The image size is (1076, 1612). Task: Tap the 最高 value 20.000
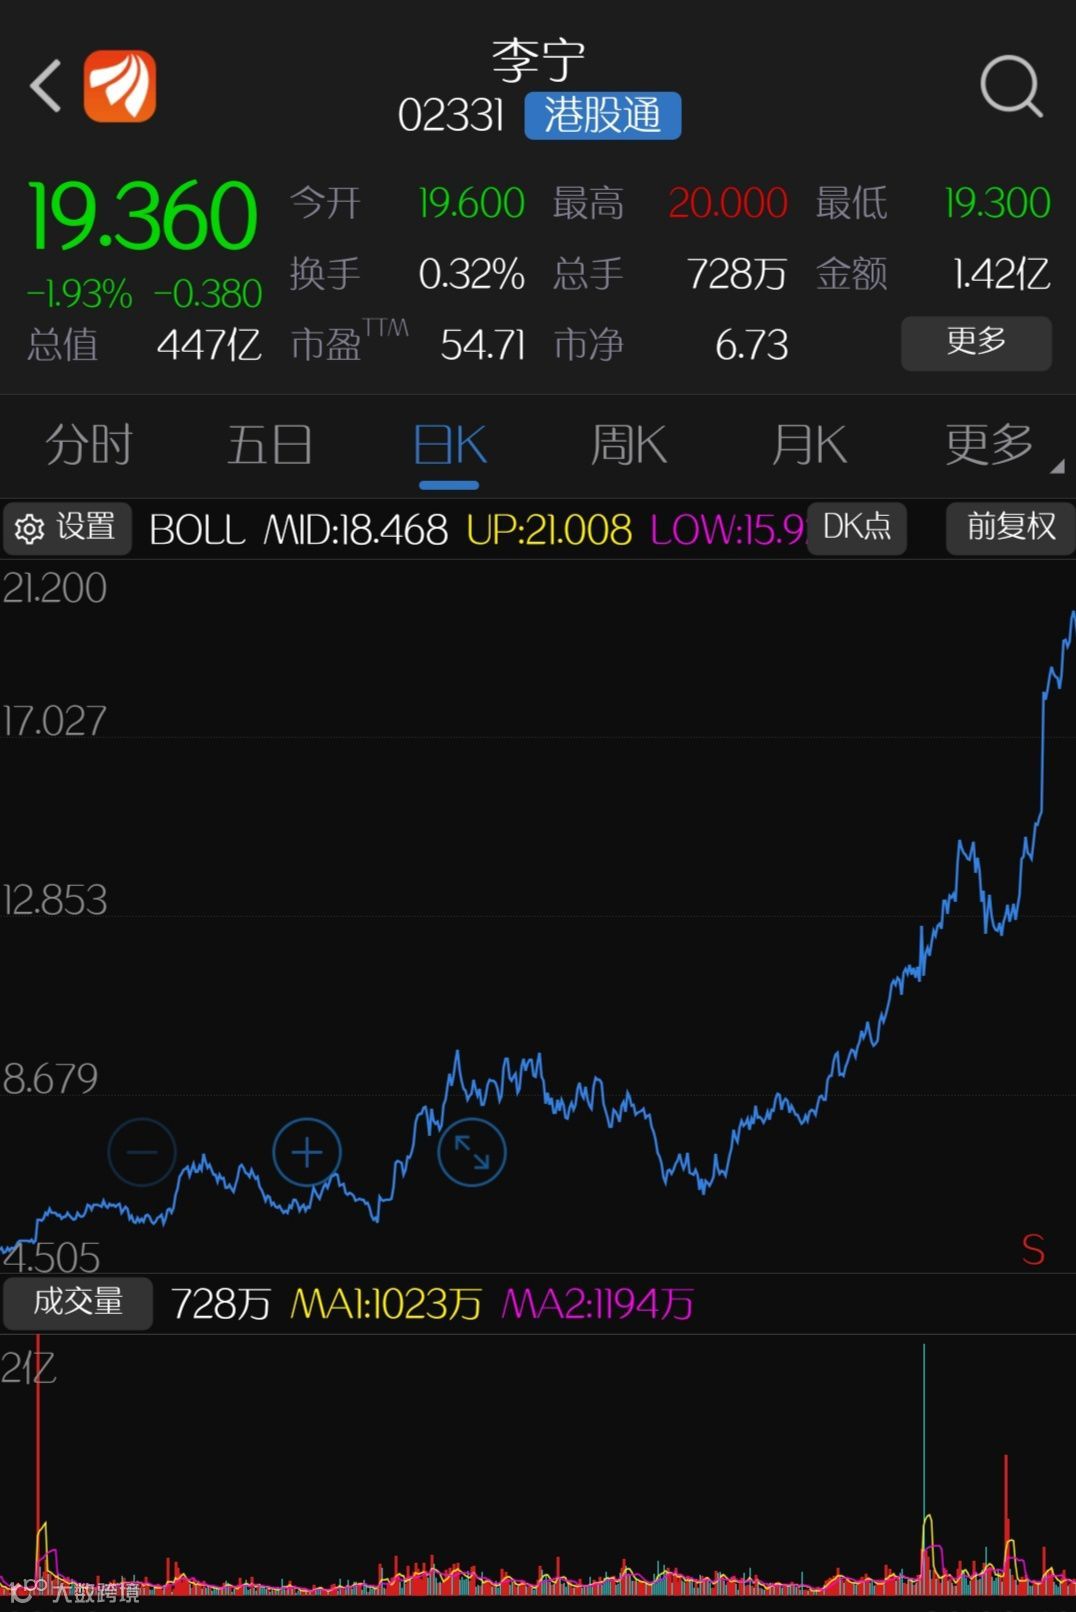click(x=728, y=203)
